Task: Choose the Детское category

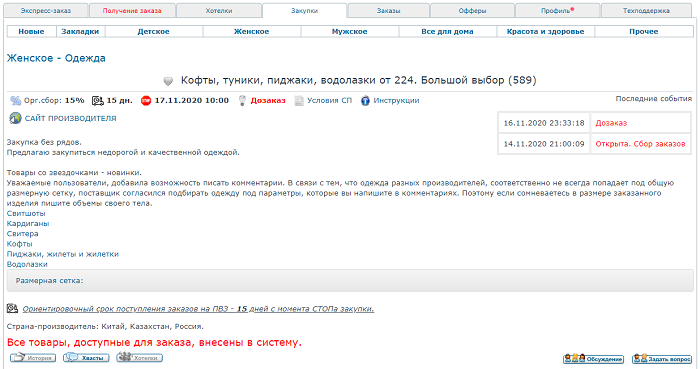Action: click(x=154, y=32)
